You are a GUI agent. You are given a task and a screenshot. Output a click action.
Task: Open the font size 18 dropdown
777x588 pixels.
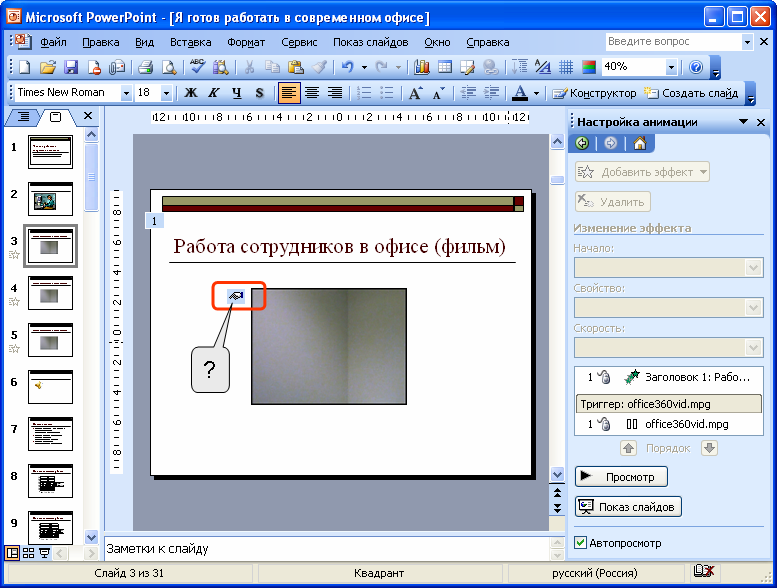tap(166, 93)
